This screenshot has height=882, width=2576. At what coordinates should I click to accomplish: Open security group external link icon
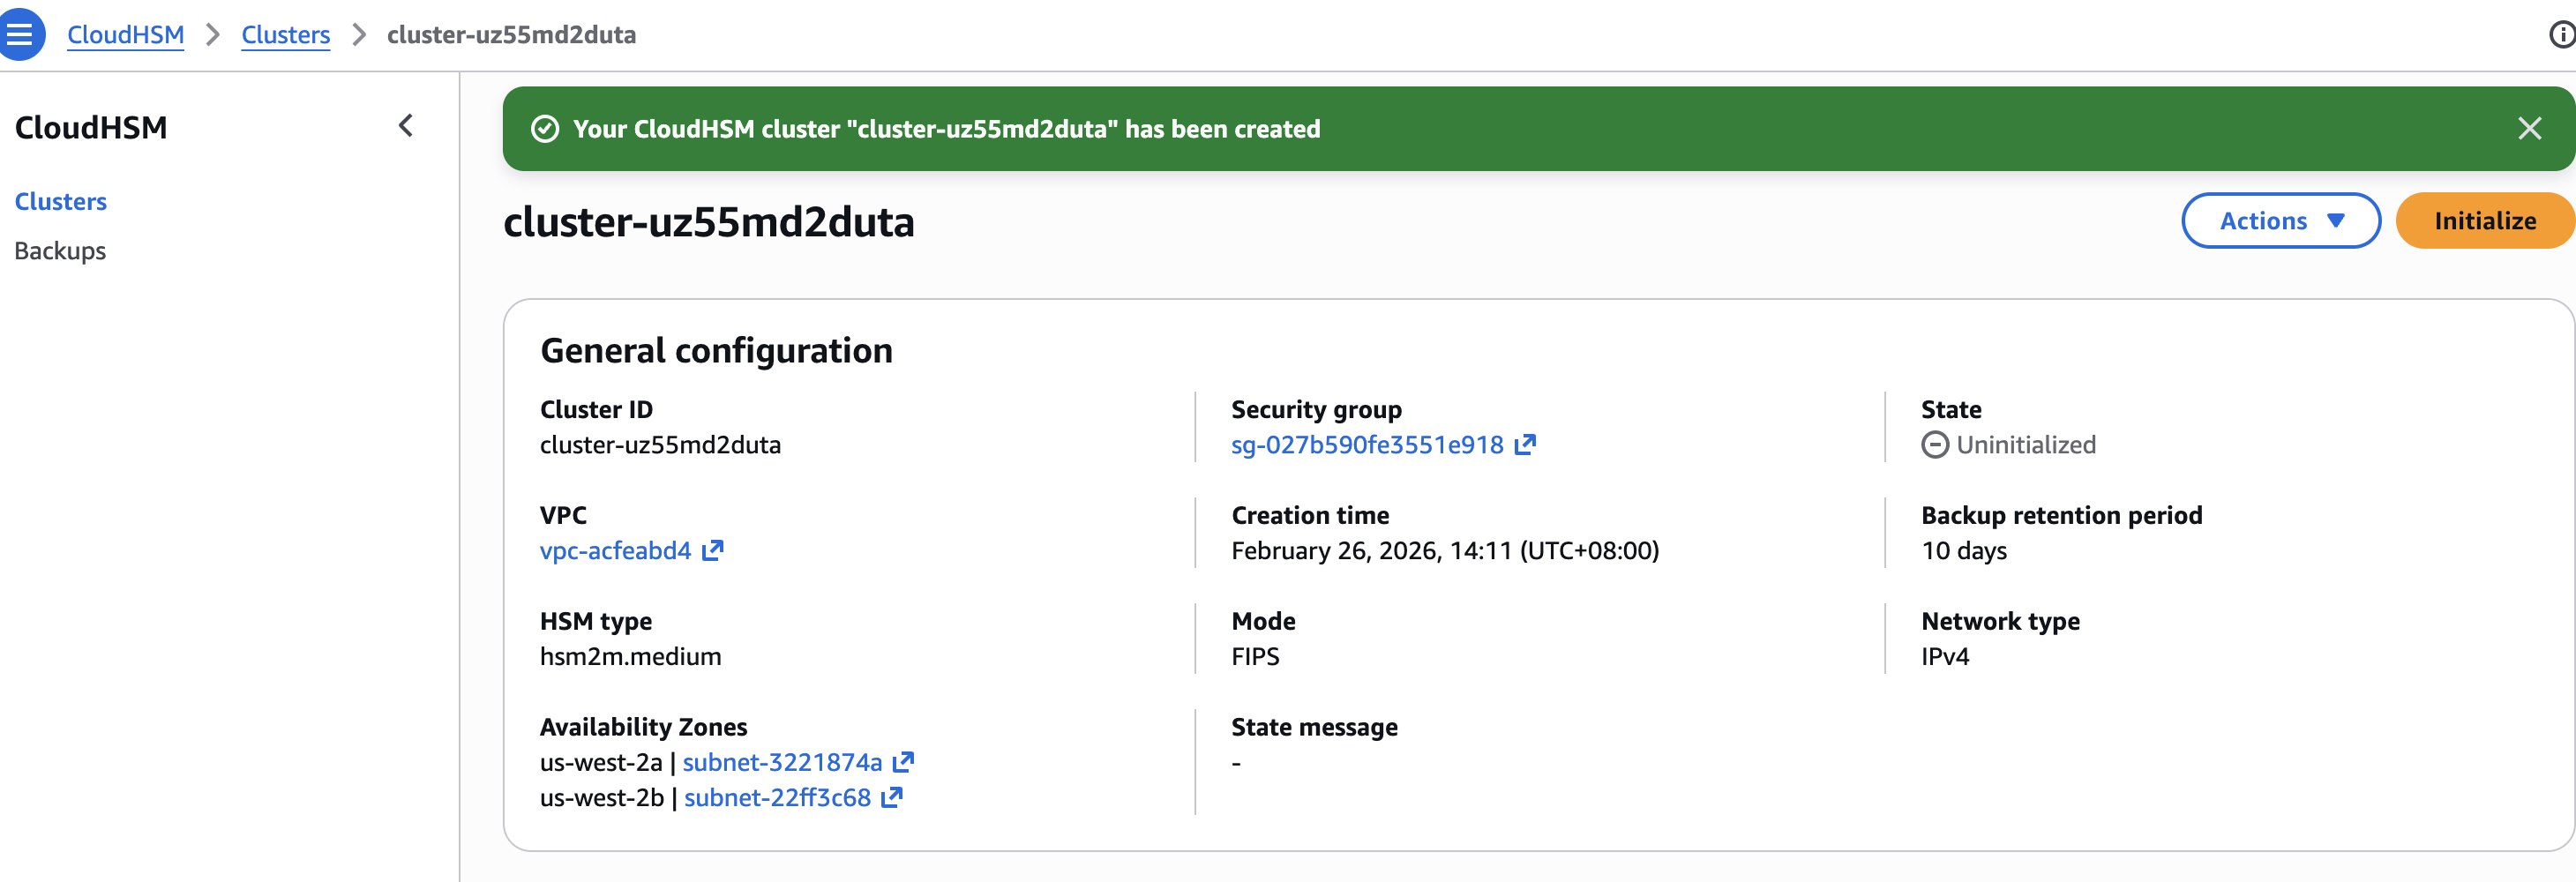[1525, 445]
